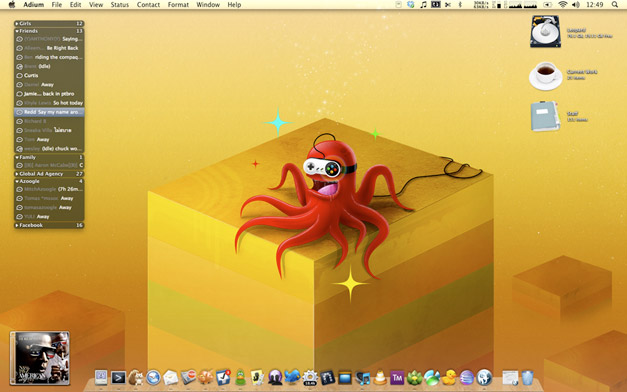Open the newspaper news reader in Dock
Viewport: 627px width, 392px height.
(x=188, y=377)
